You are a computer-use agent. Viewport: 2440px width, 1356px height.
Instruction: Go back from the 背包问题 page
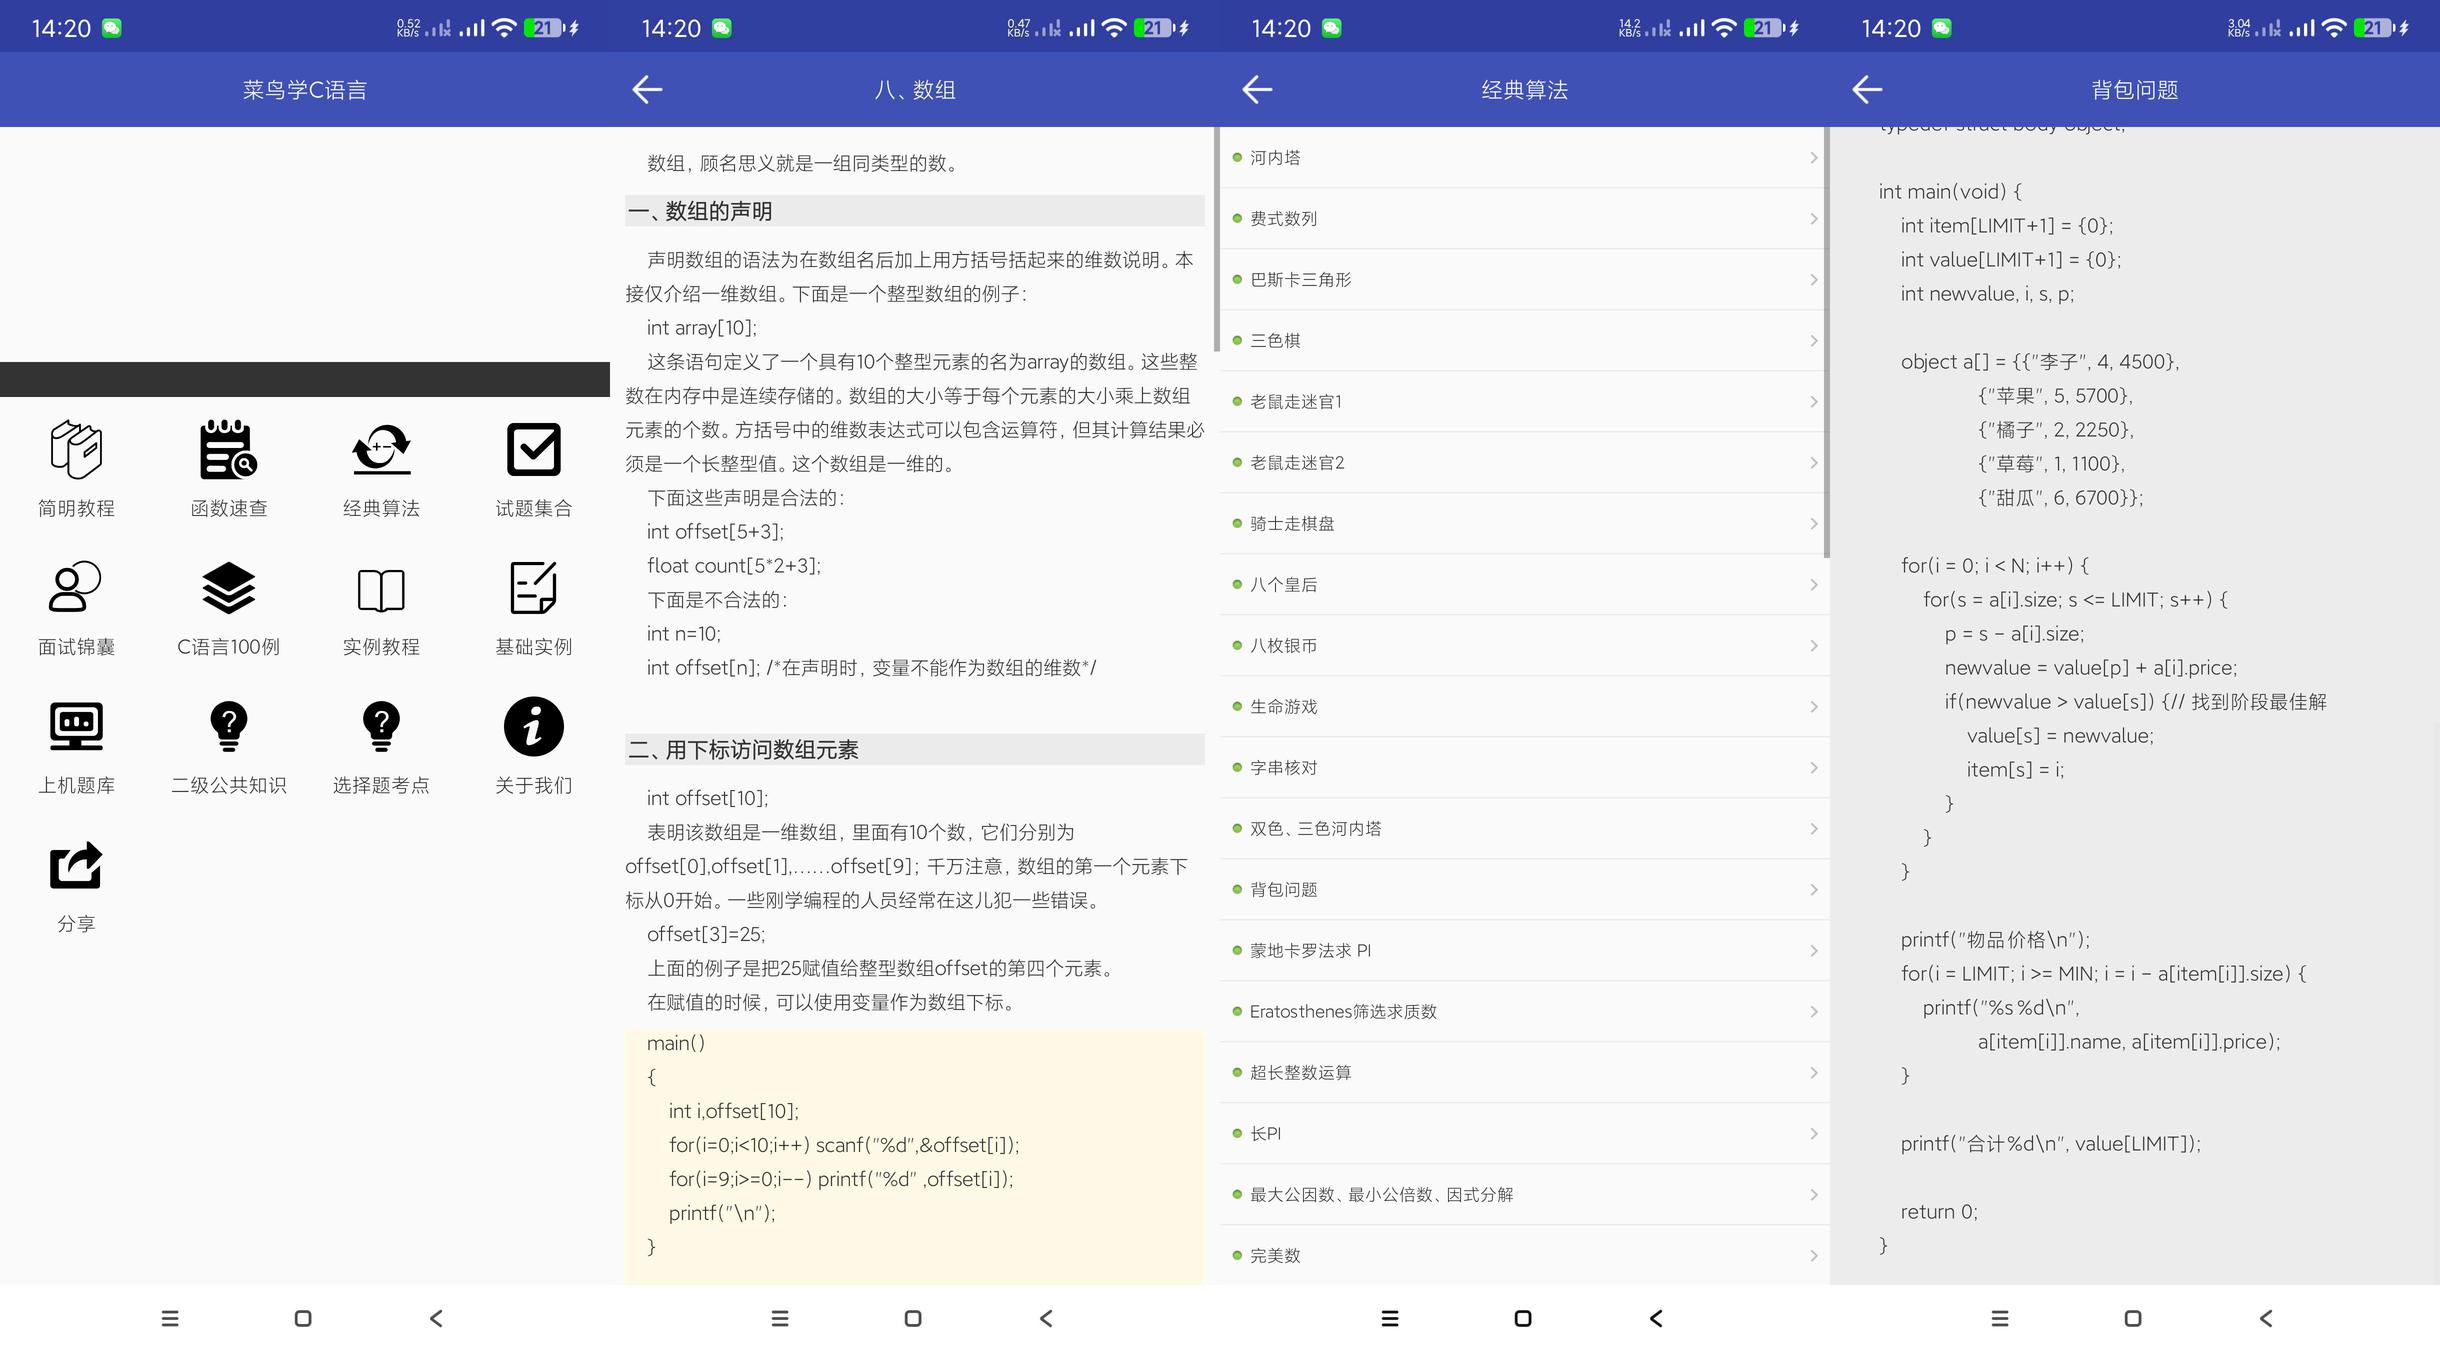(x=1867, y=90)
